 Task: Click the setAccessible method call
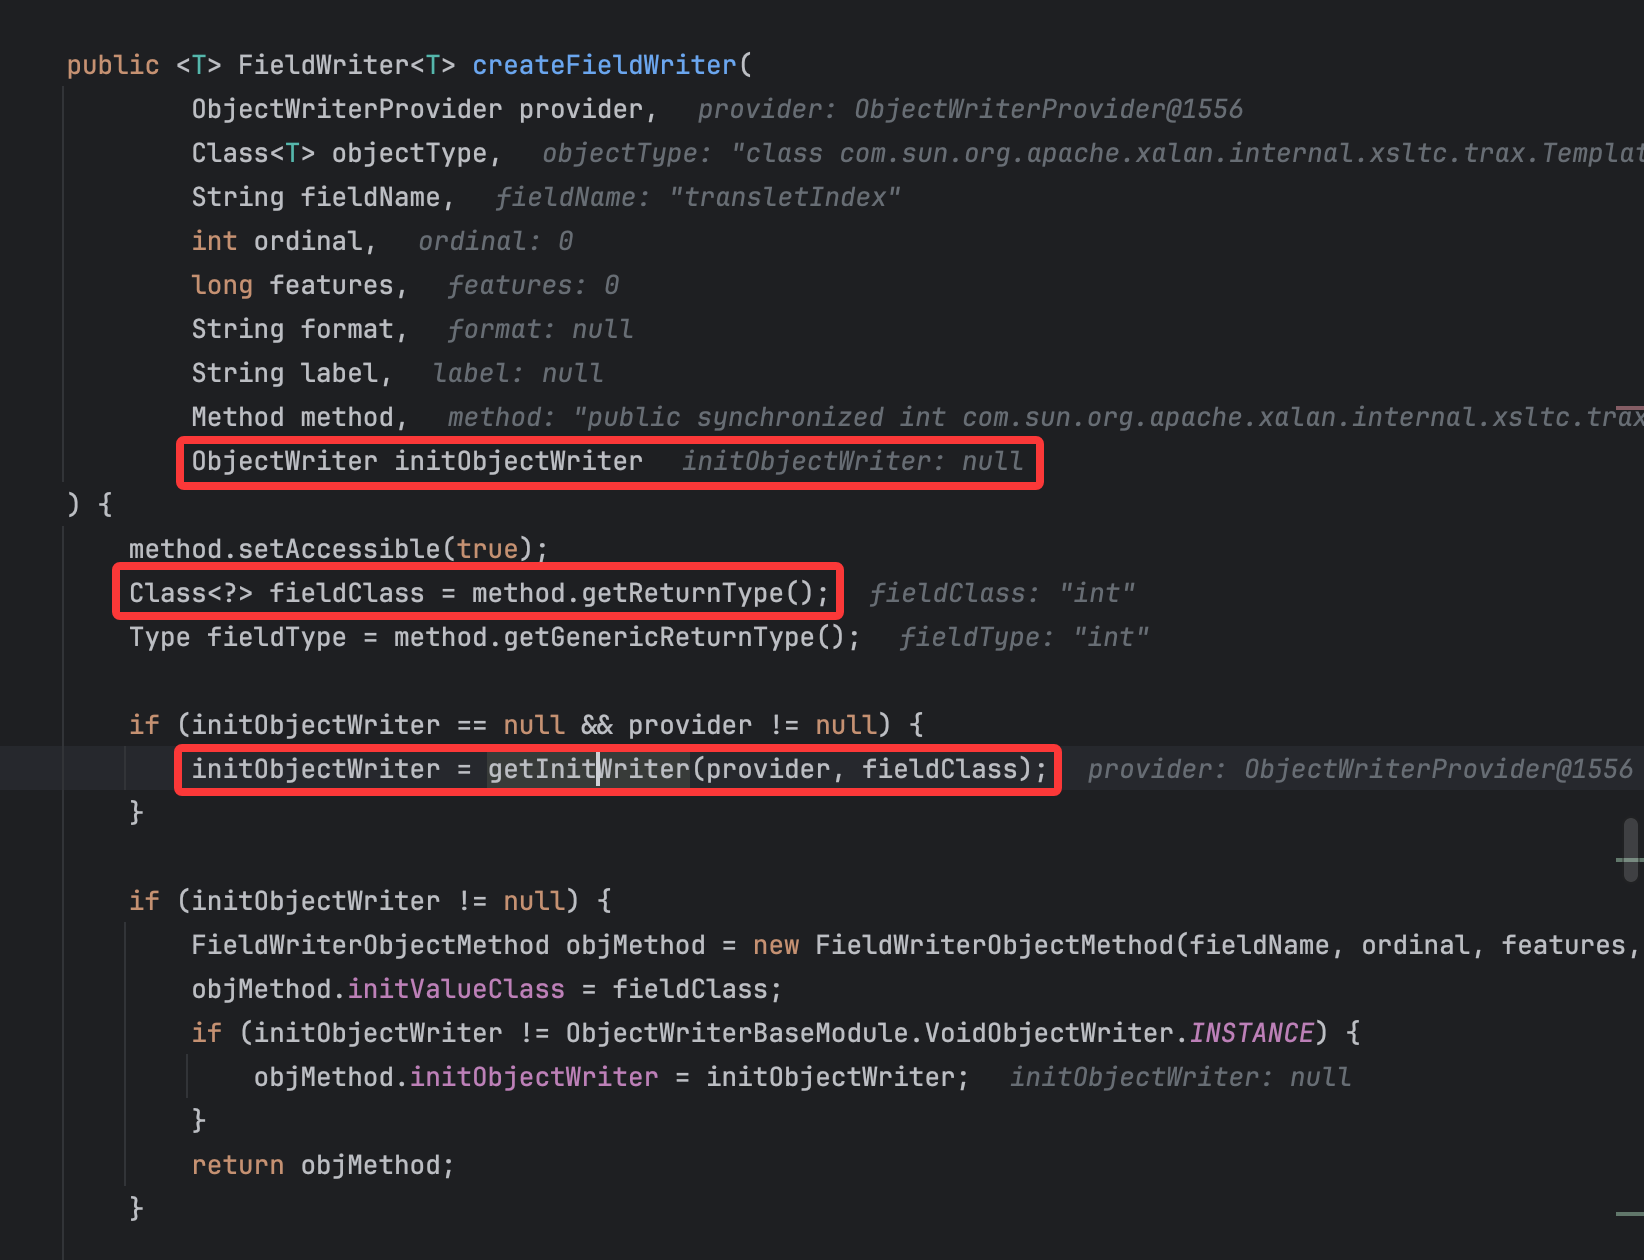coord(339,549)
